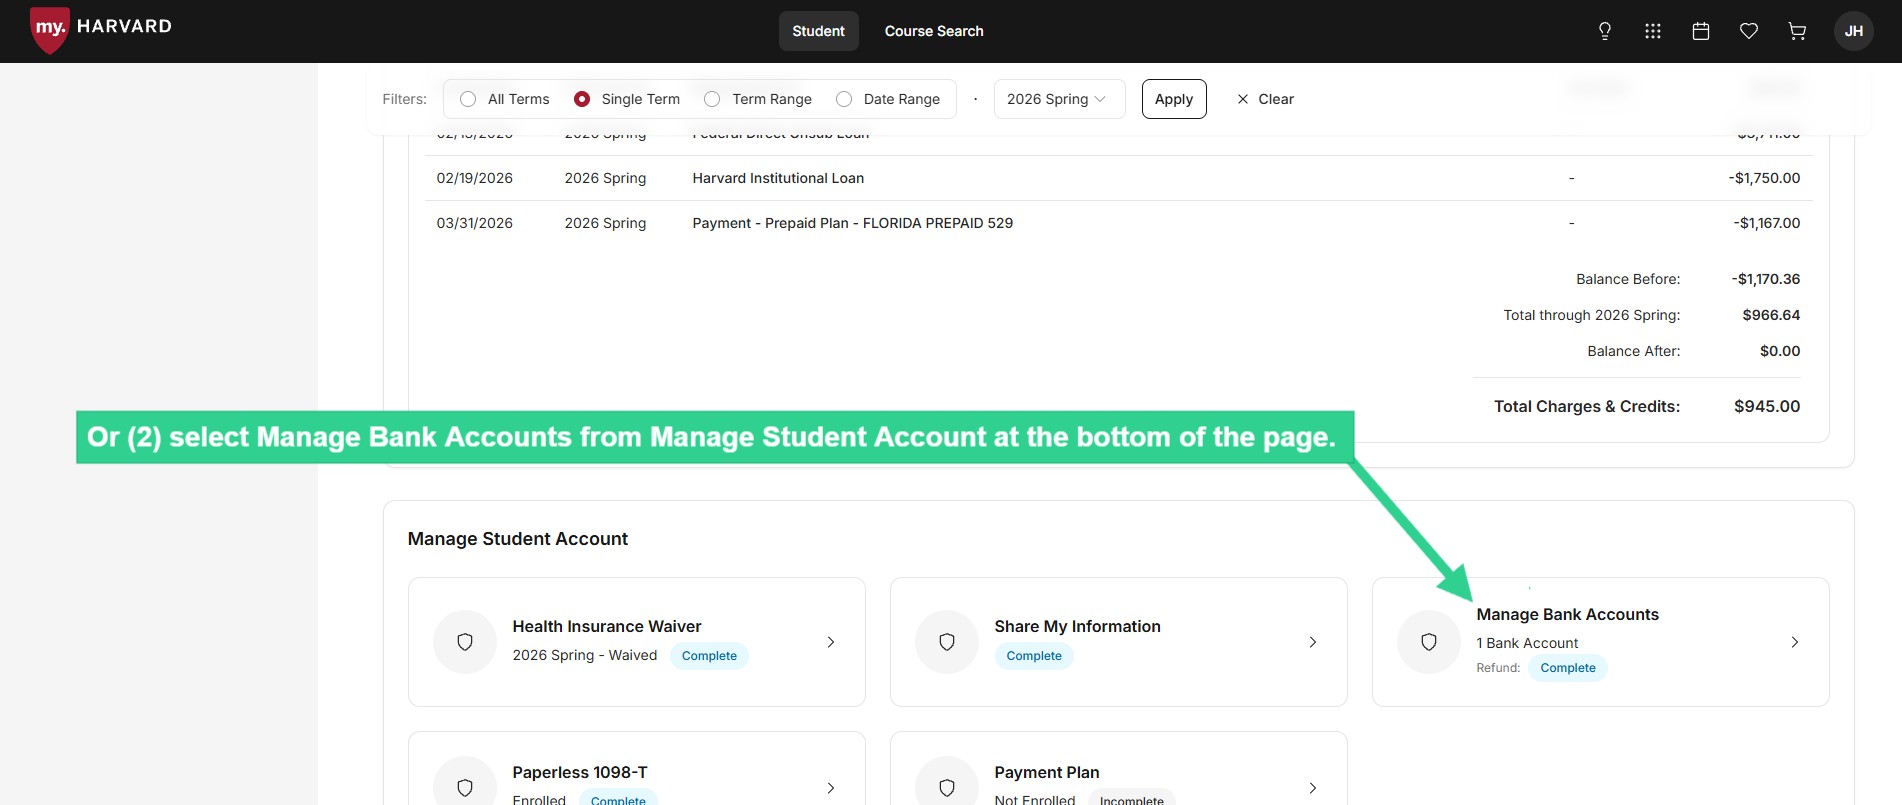Click the -$1,167.00 amount

pyautogui.click(x=1766, y=223)
